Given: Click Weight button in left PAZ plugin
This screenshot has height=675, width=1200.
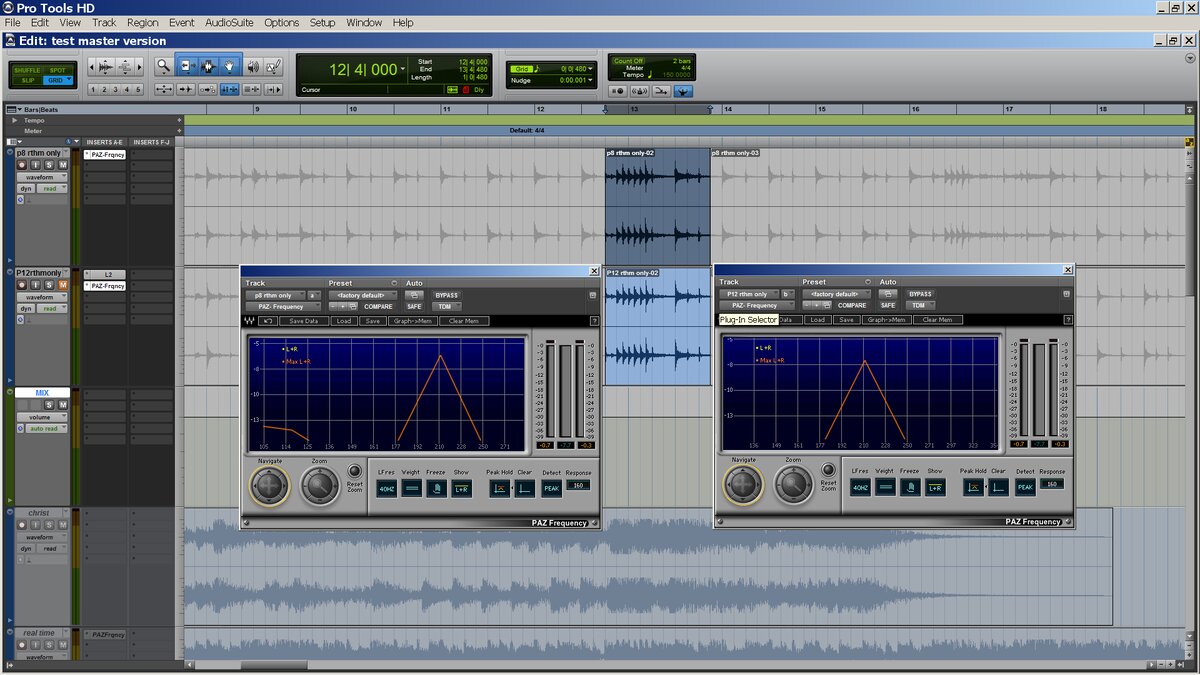Looking at the screenshot, I should 411,489.
